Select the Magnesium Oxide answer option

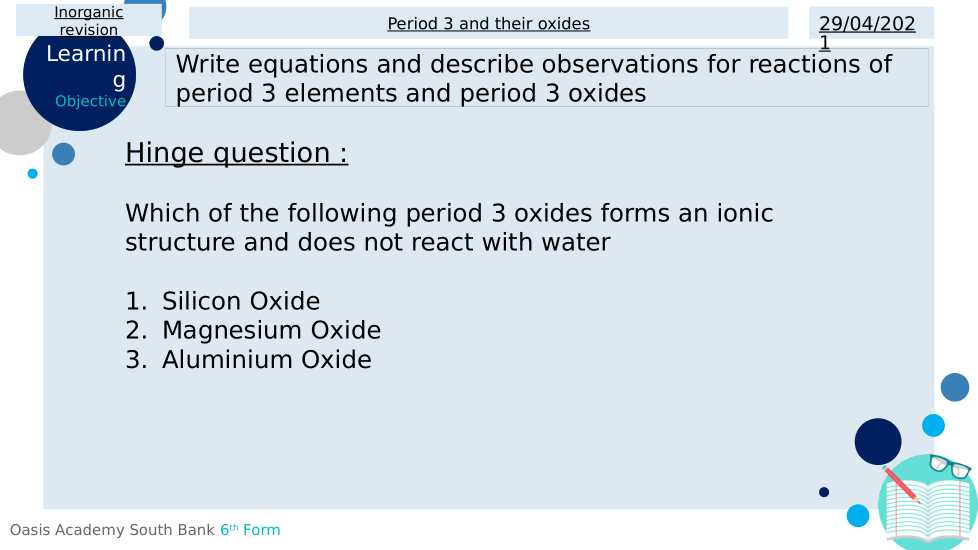271,330
